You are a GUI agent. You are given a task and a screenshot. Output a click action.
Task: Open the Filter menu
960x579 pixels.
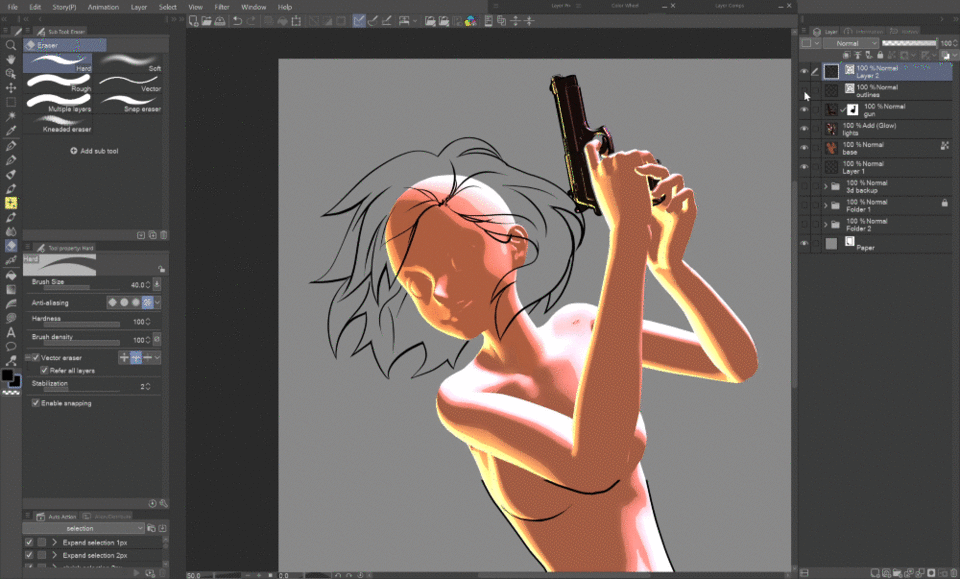[x=222, y=7]
